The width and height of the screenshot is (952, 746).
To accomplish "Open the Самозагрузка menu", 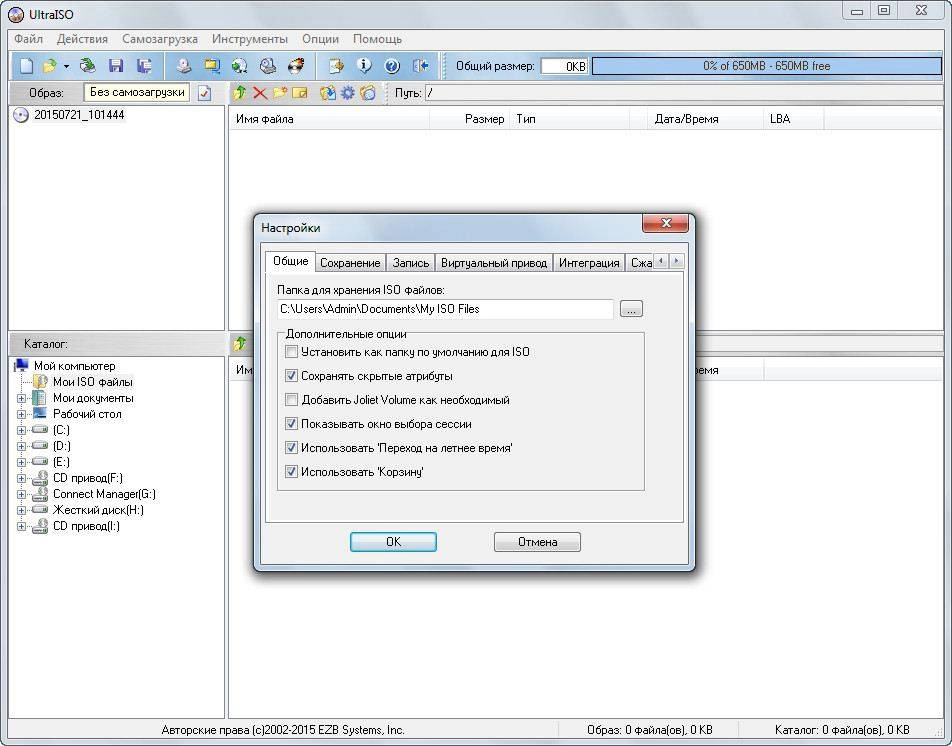I will coord(160,39).
